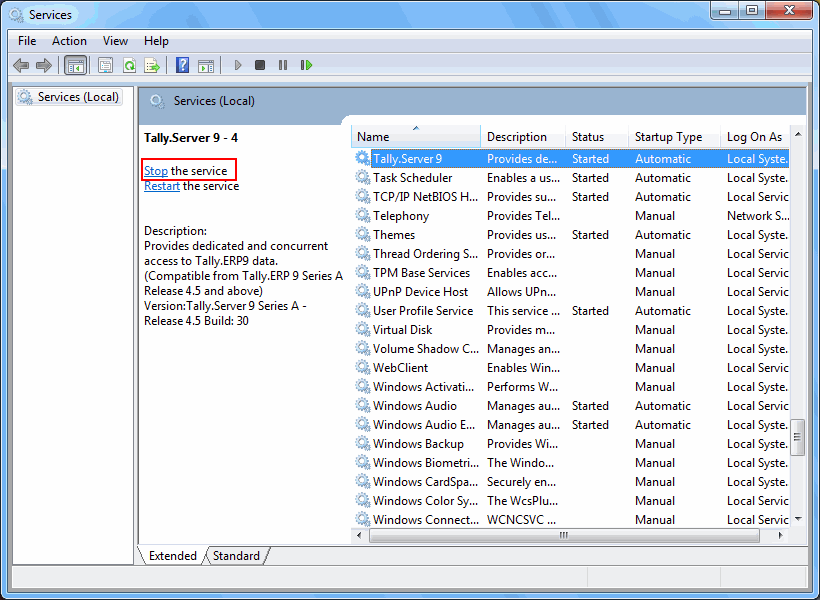Image resolution: width=820 pixels, height=600 pixels.
Task: Click the Restart link to restart the service
Action: pyautogui.click(x=162, y=186)
